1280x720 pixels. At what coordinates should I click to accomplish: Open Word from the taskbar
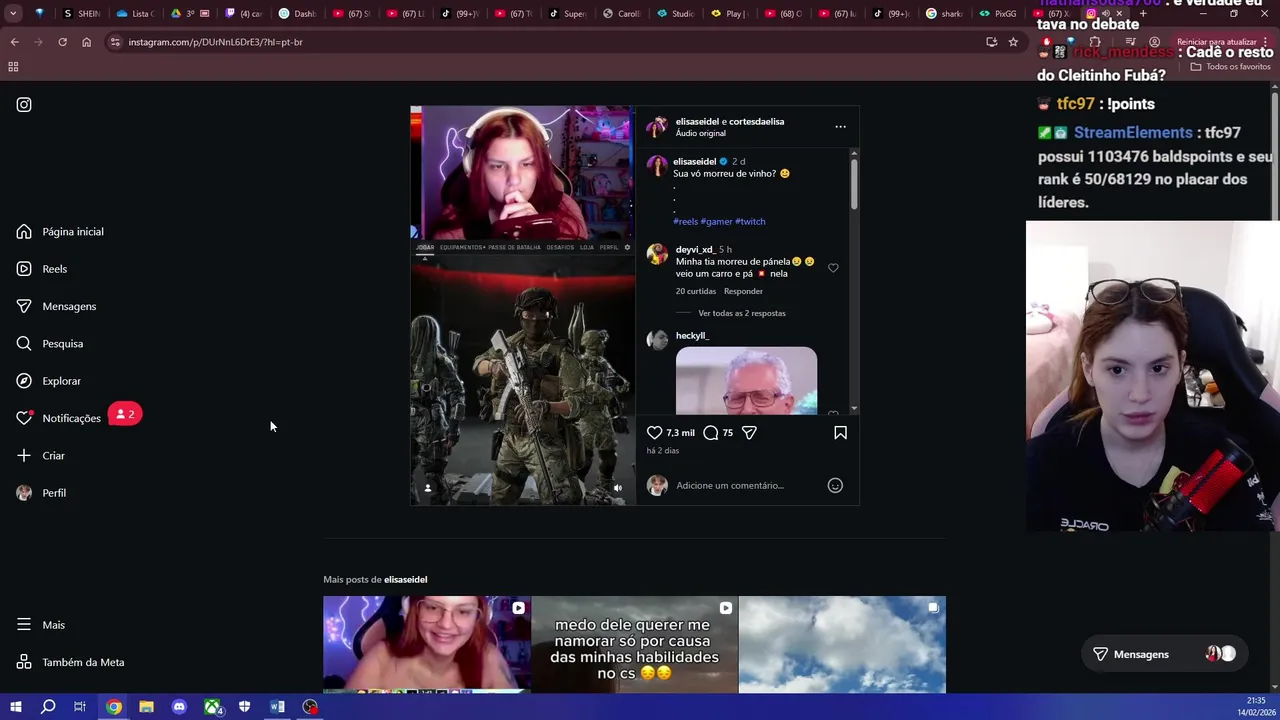click(x=277, y=707)
